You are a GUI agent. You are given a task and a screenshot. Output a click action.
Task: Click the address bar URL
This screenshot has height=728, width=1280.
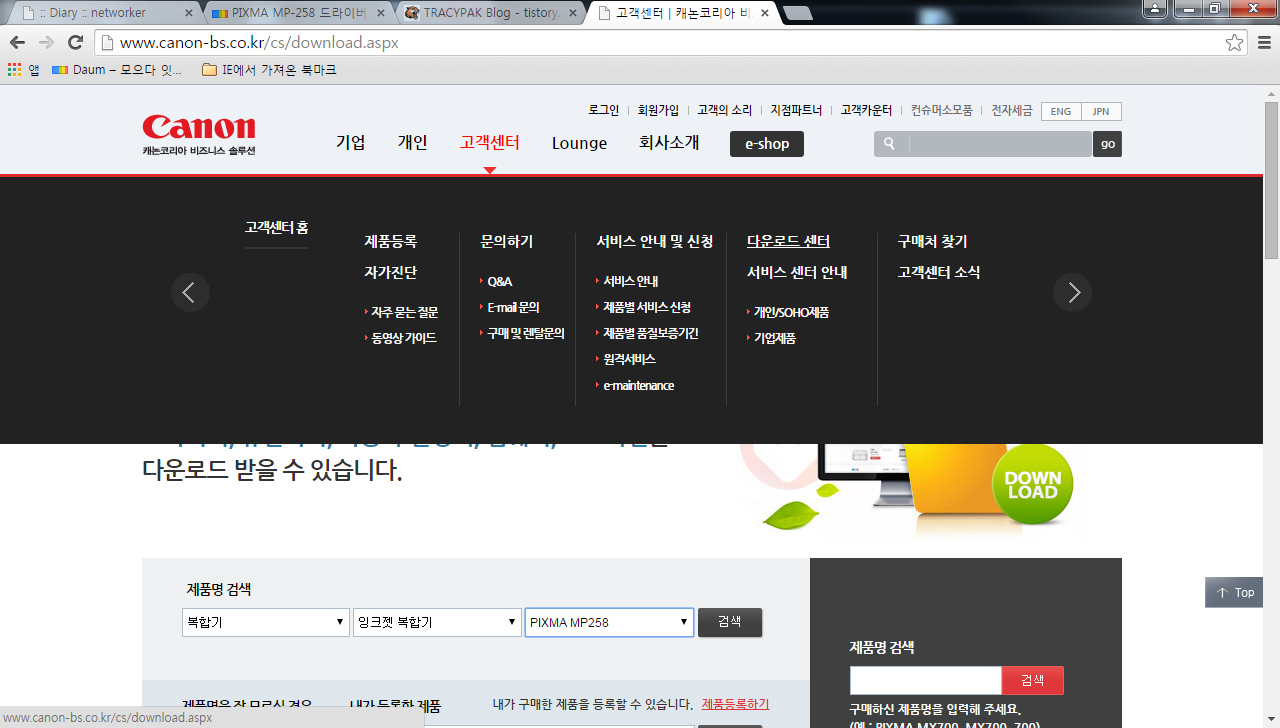tap(259, 43)
